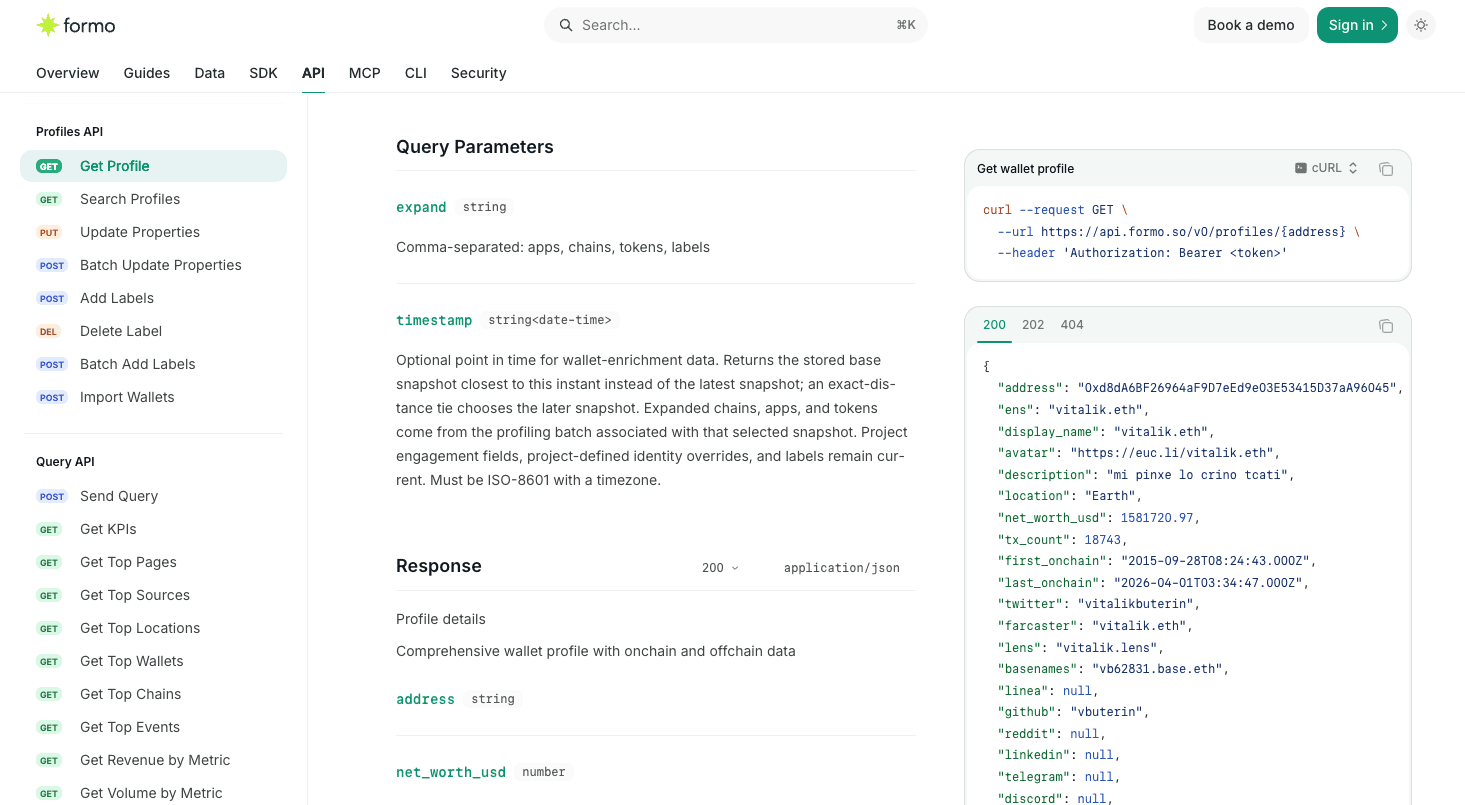Viewport: 1465px width, 805px height.
Task: Click the Response heading
Action: 439,566
